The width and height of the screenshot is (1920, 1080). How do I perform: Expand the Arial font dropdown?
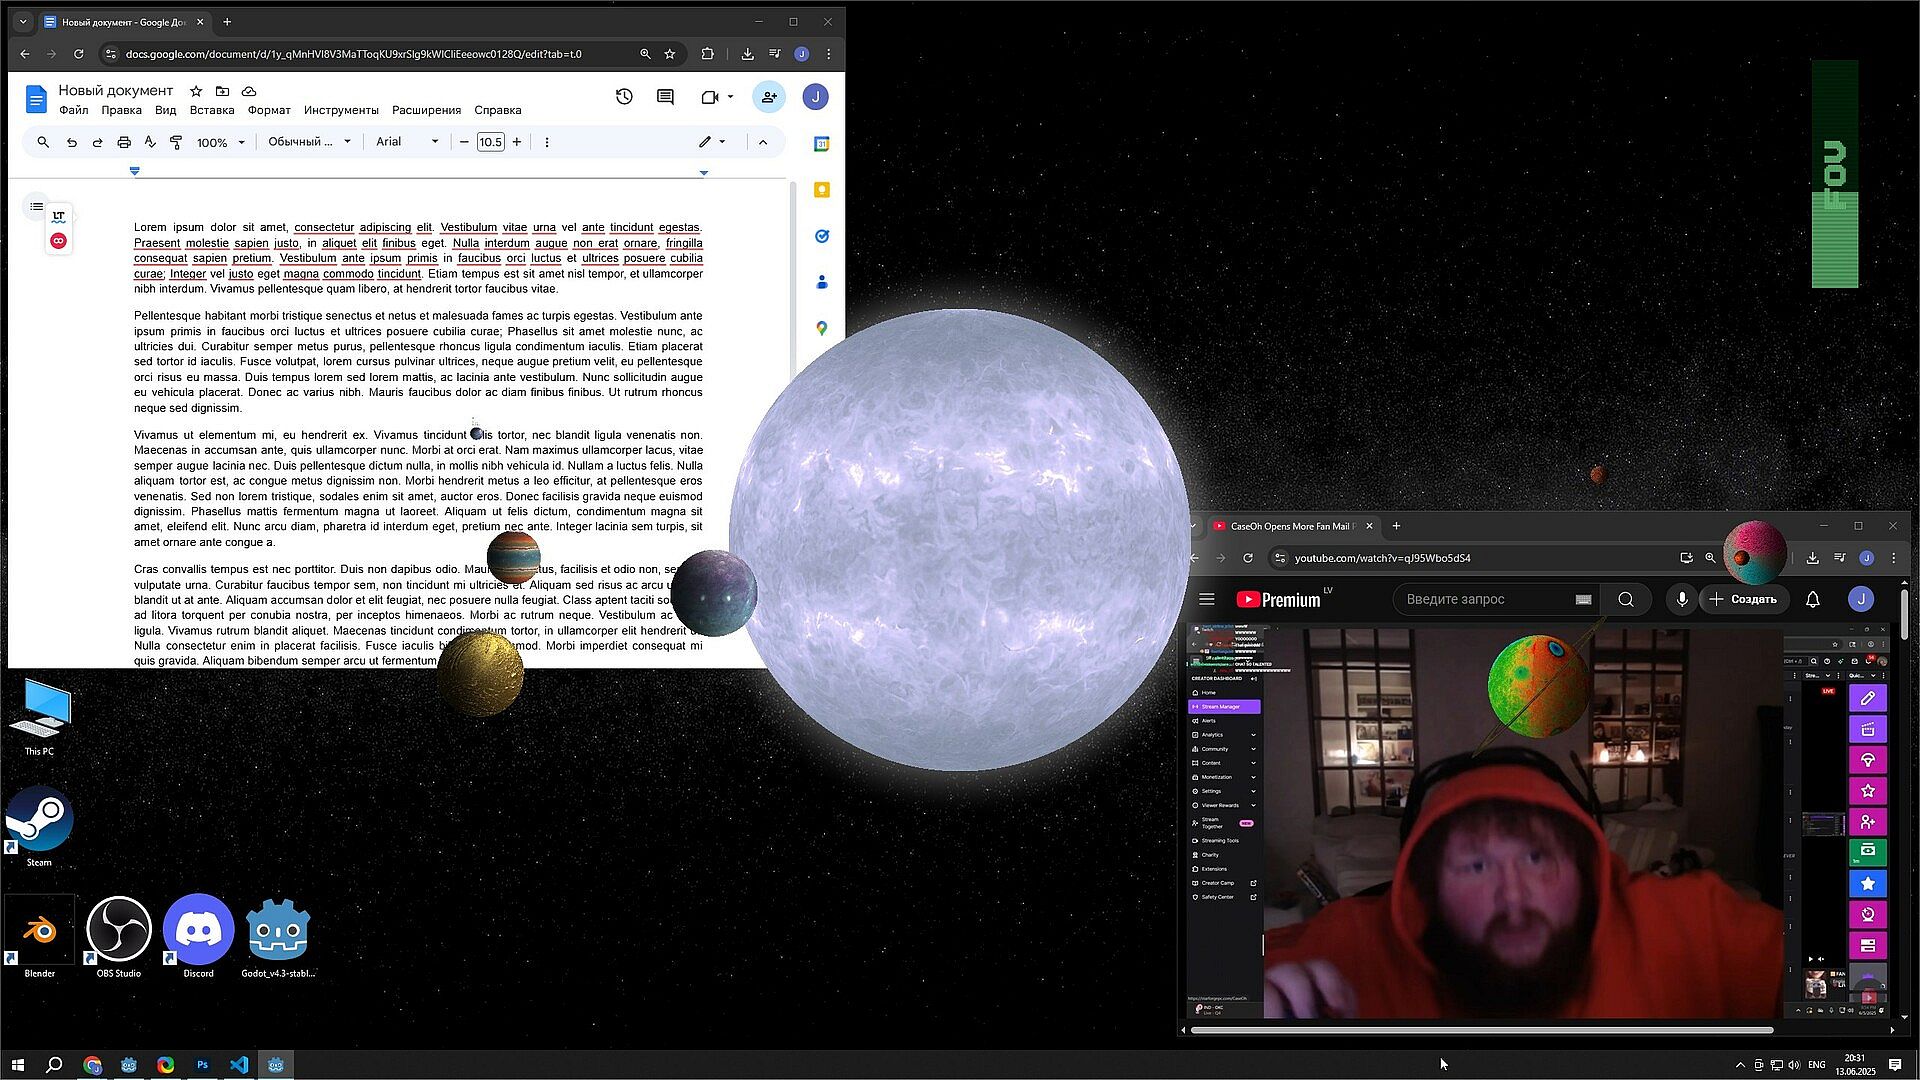pyautogui.click(x=407, y=142)
